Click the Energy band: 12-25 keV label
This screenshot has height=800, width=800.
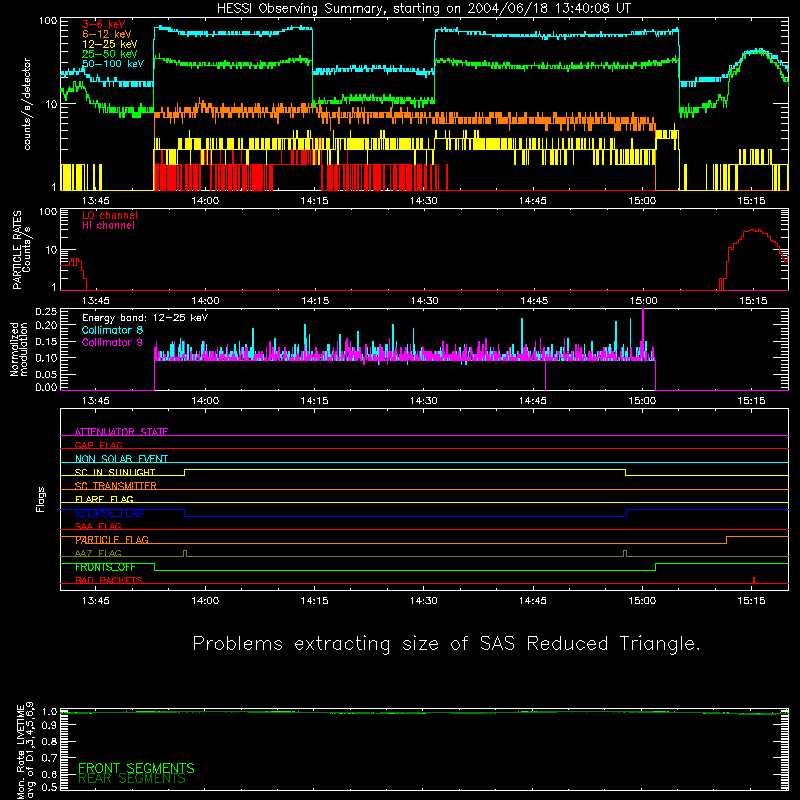[144, 318]
